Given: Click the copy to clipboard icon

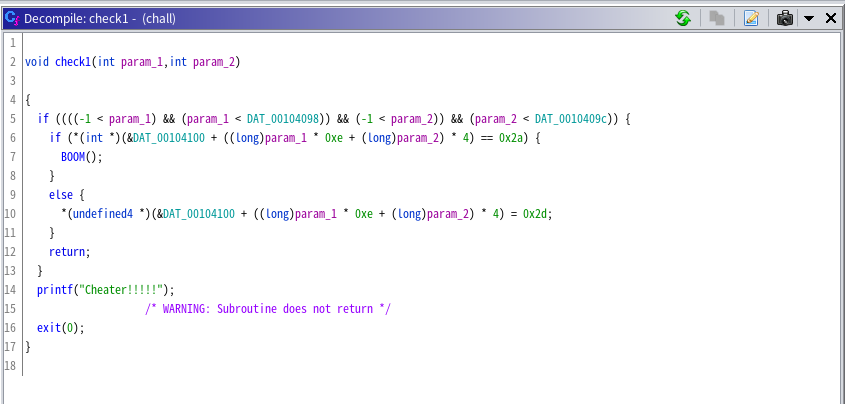Looking at the screenshot, I should (717, 19).
